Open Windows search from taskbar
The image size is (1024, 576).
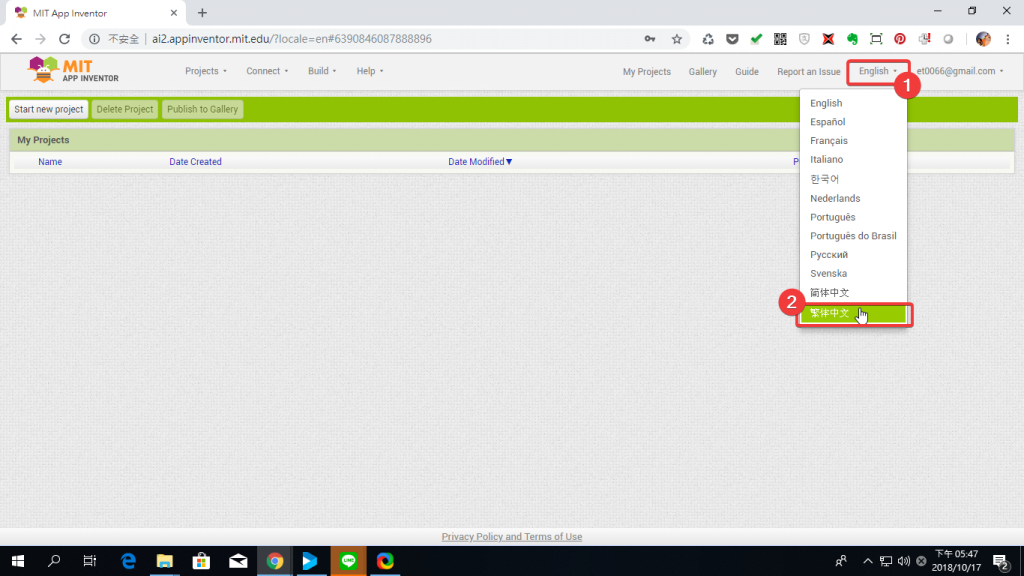54,561
